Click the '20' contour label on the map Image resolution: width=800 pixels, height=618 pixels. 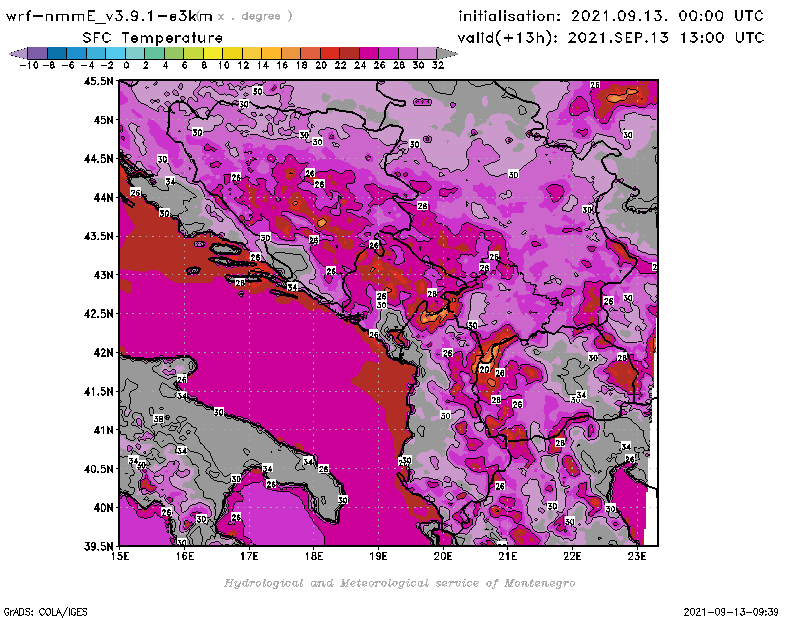(x=484, y=369)
